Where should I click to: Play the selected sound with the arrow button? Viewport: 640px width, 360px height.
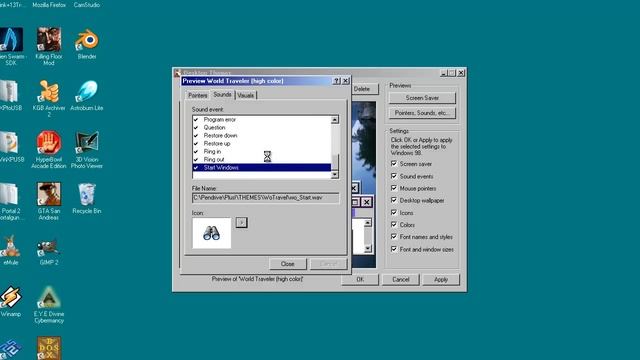point(241,222)
